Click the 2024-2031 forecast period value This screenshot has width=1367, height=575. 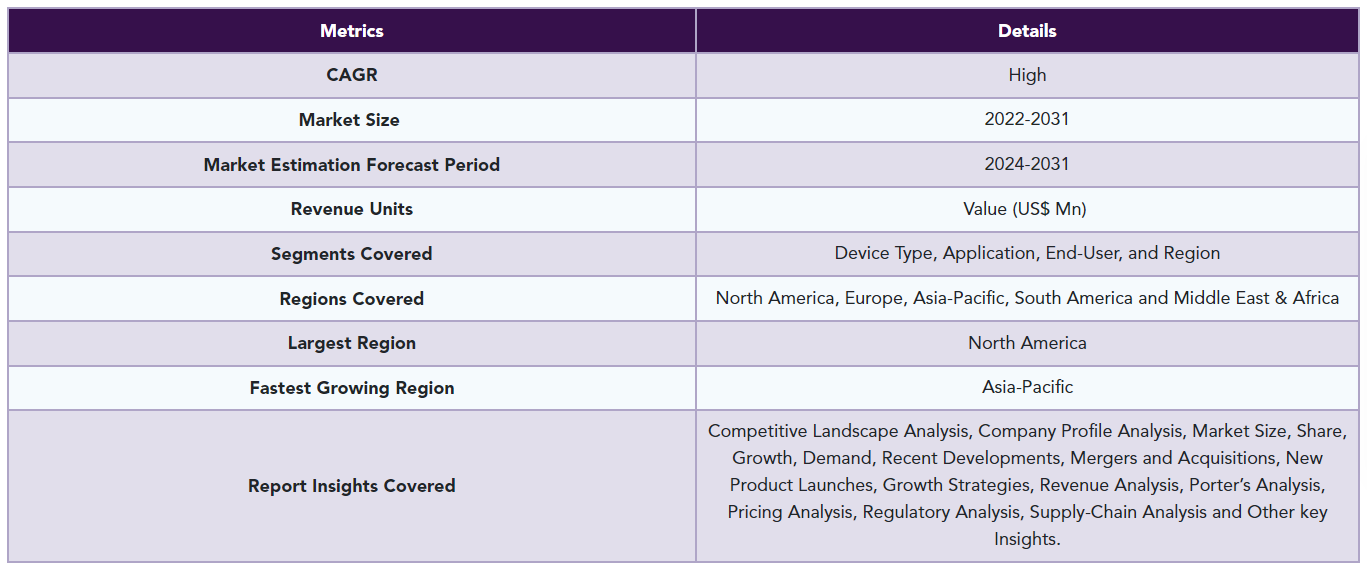1027,164
